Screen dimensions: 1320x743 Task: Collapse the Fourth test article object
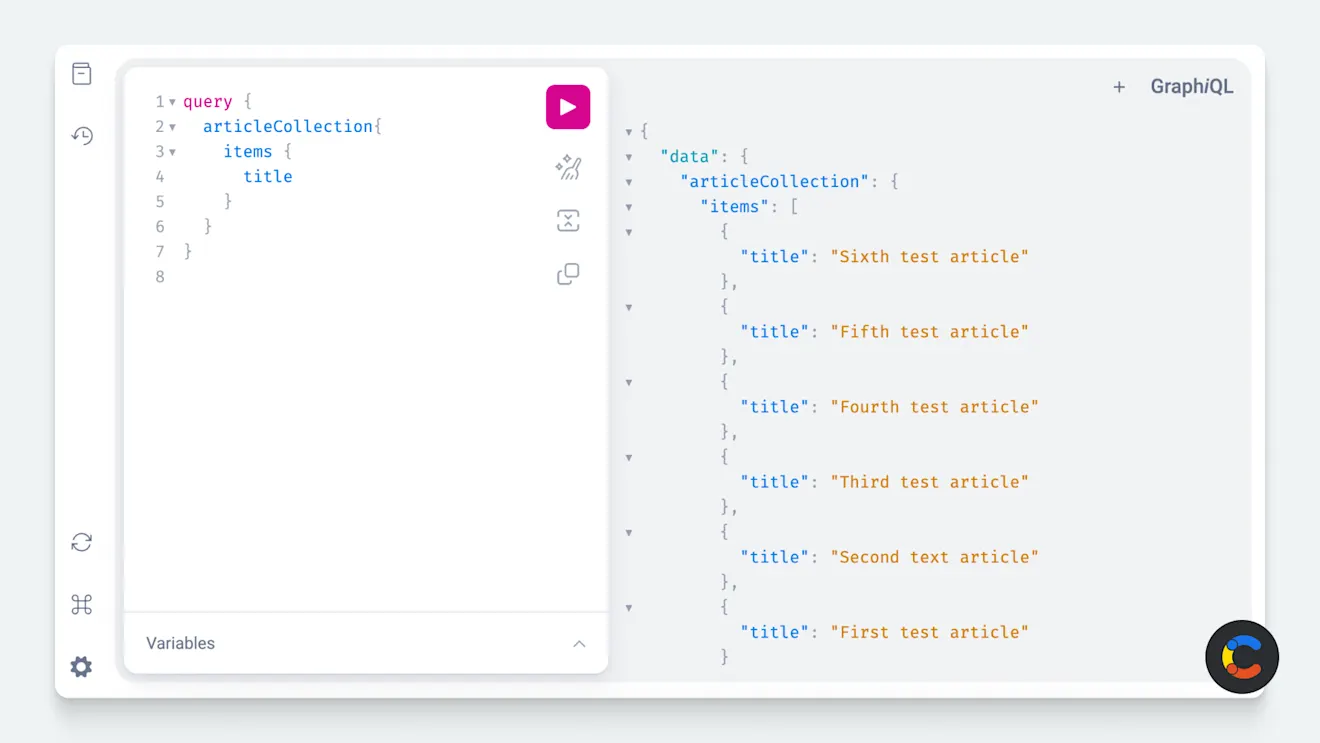629,382
